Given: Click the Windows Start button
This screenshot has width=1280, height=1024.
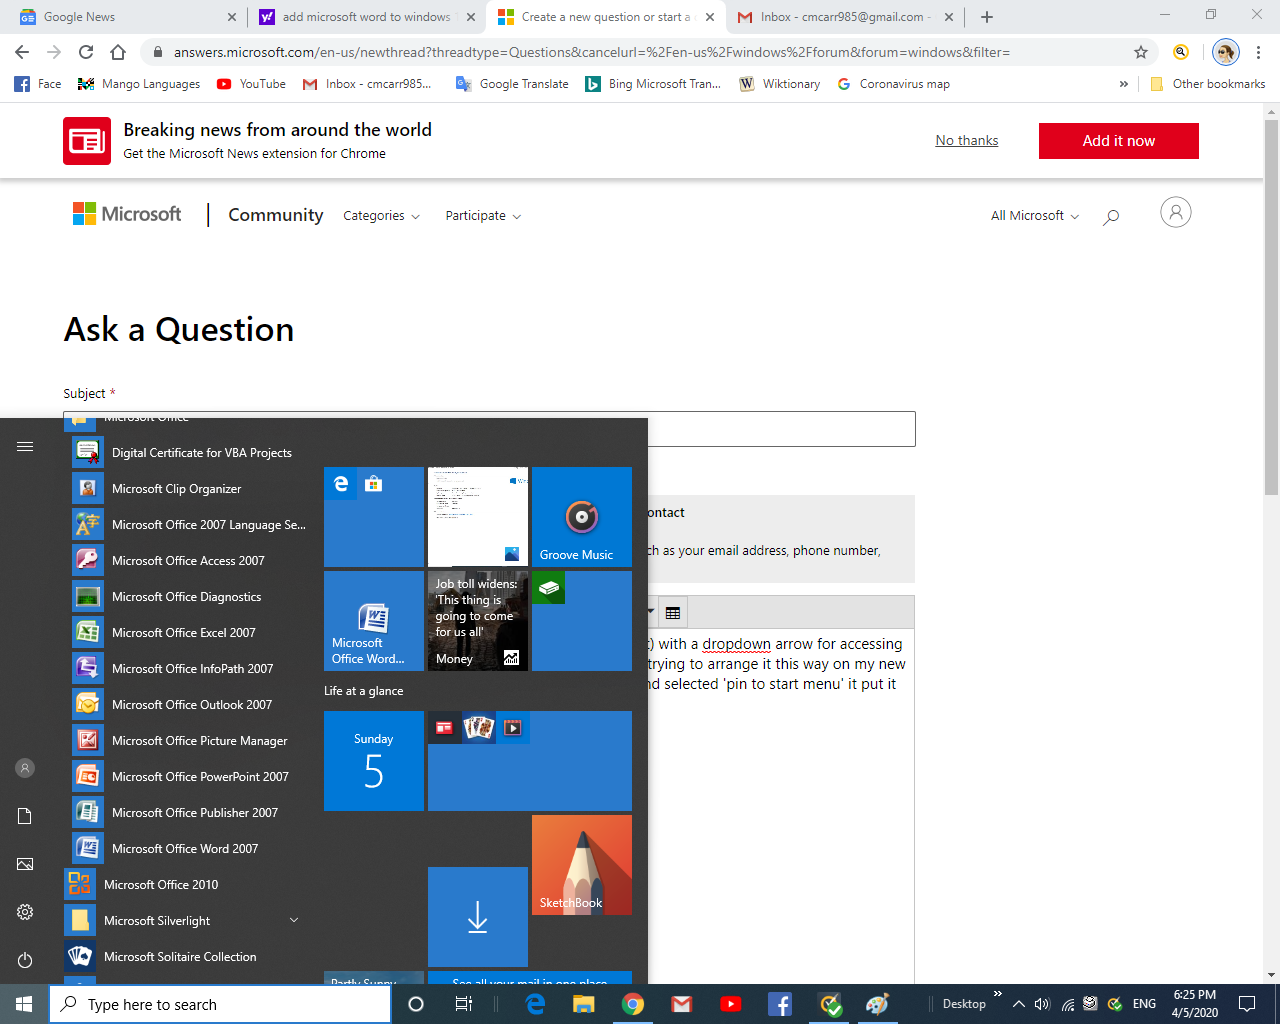Looking at the screenshot, I should pos(24,1004).
